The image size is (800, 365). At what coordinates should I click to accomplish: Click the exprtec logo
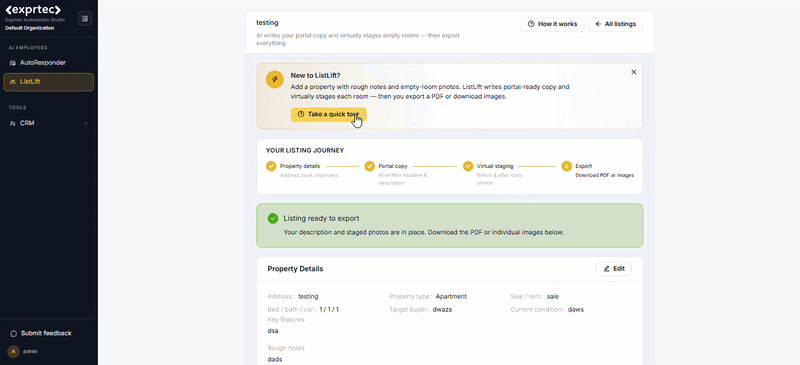click(33, 10)
